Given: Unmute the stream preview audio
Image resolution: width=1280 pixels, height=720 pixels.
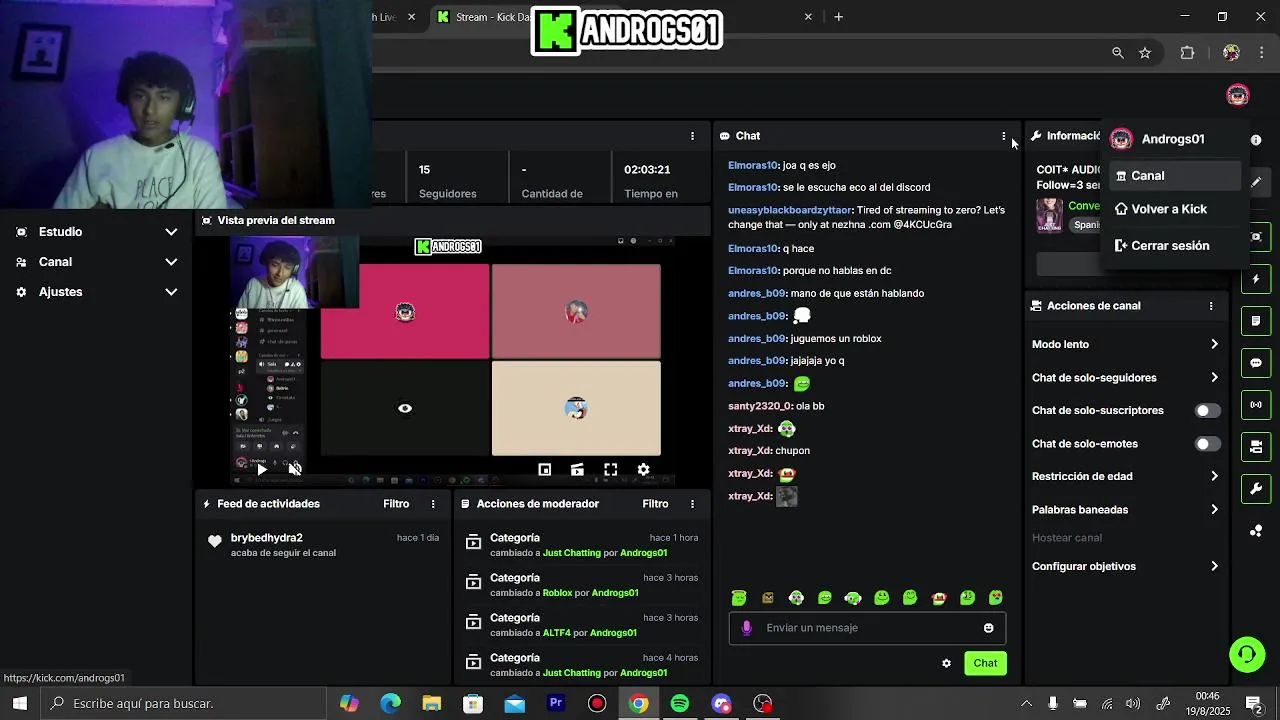Looking at the screenshot, I should point(295,469).
